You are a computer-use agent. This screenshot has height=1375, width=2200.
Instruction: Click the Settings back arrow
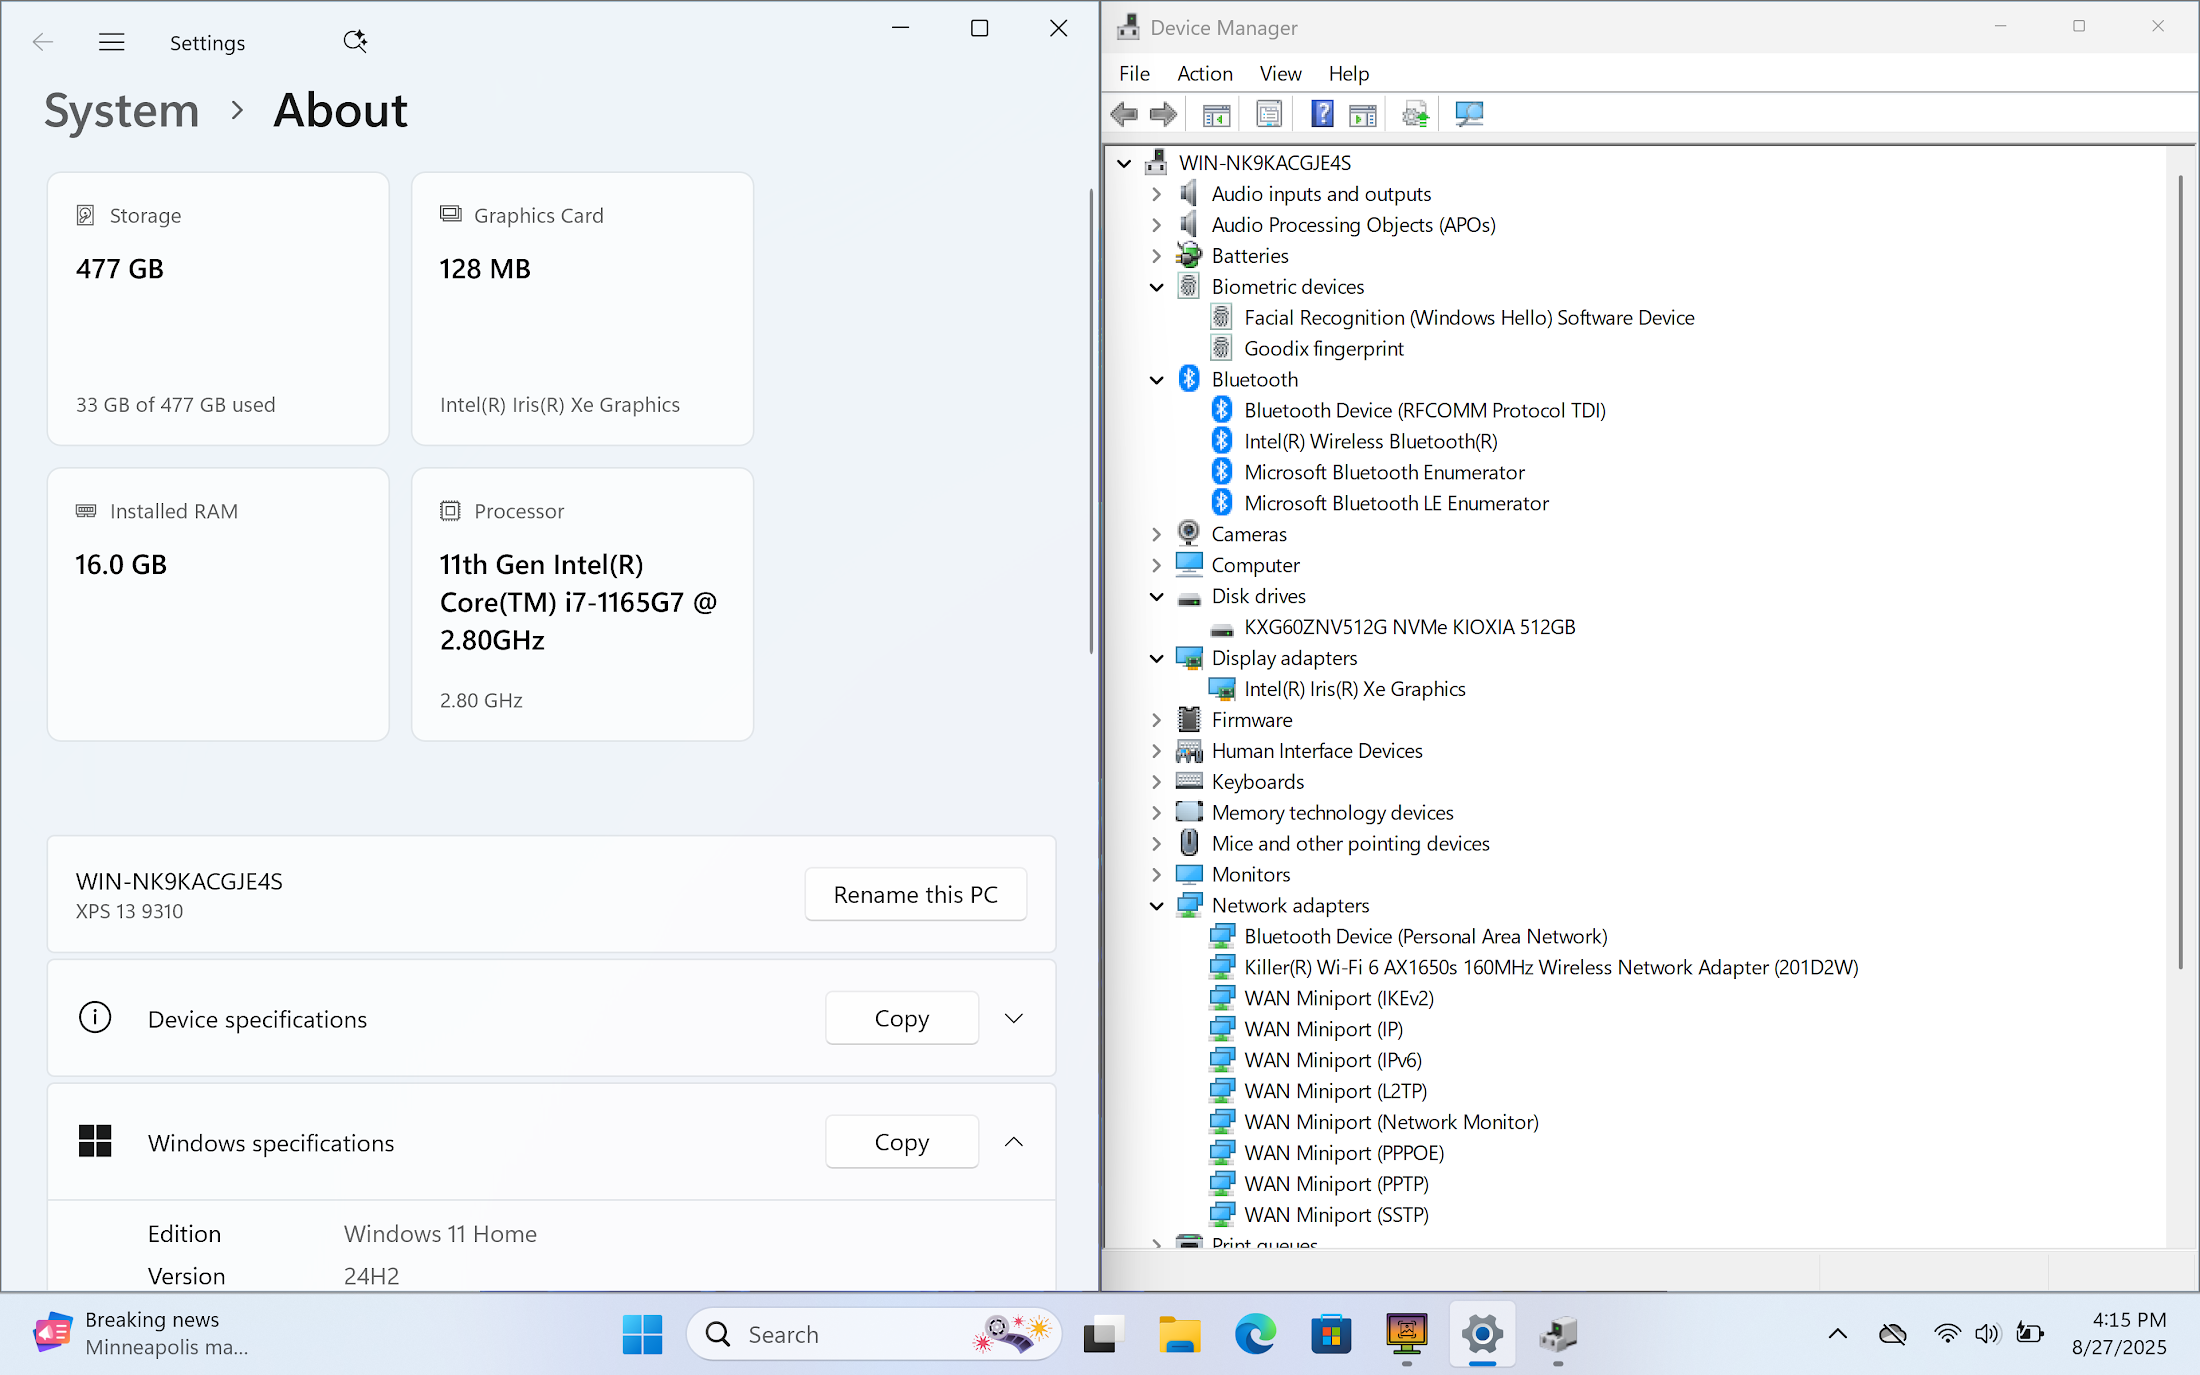click(42, 42)
